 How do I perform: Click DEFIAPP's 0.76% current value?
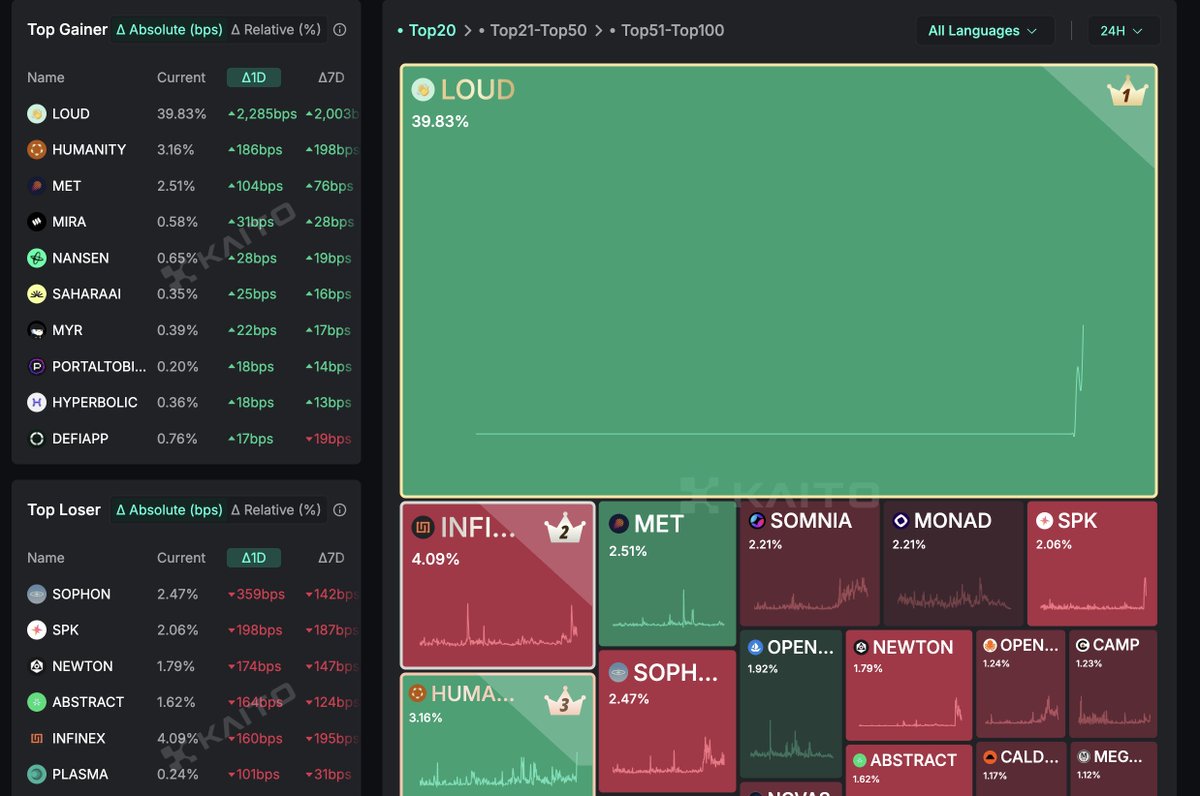click(176, 438)
